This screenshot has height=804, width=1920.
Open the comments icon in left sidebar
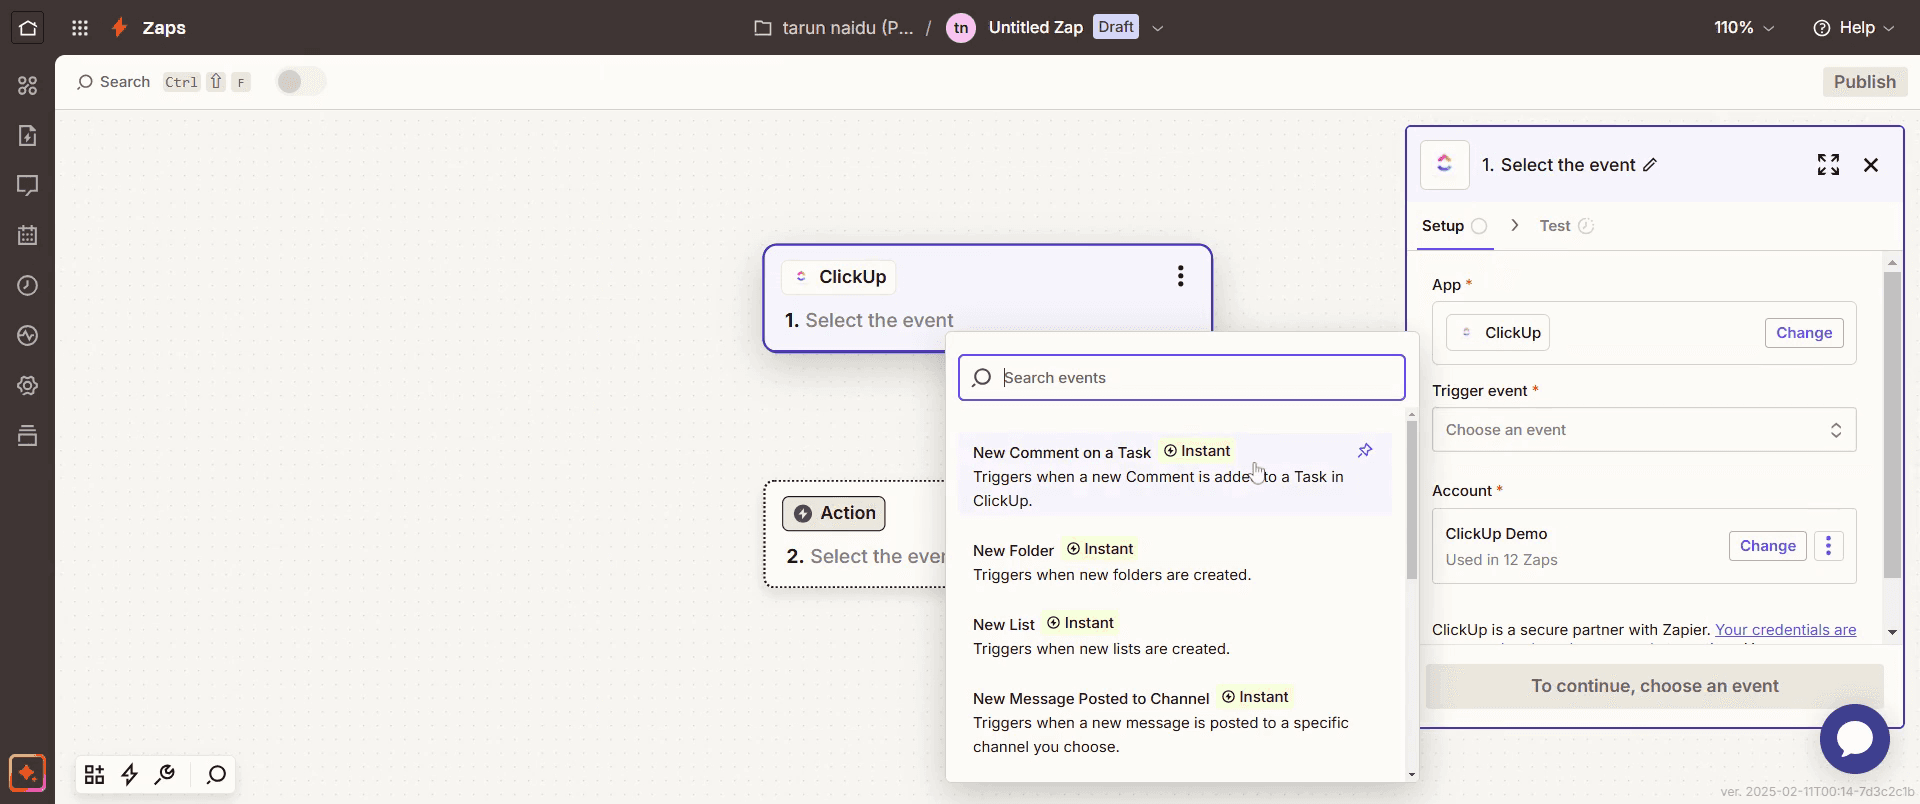[x=28, y=186]
